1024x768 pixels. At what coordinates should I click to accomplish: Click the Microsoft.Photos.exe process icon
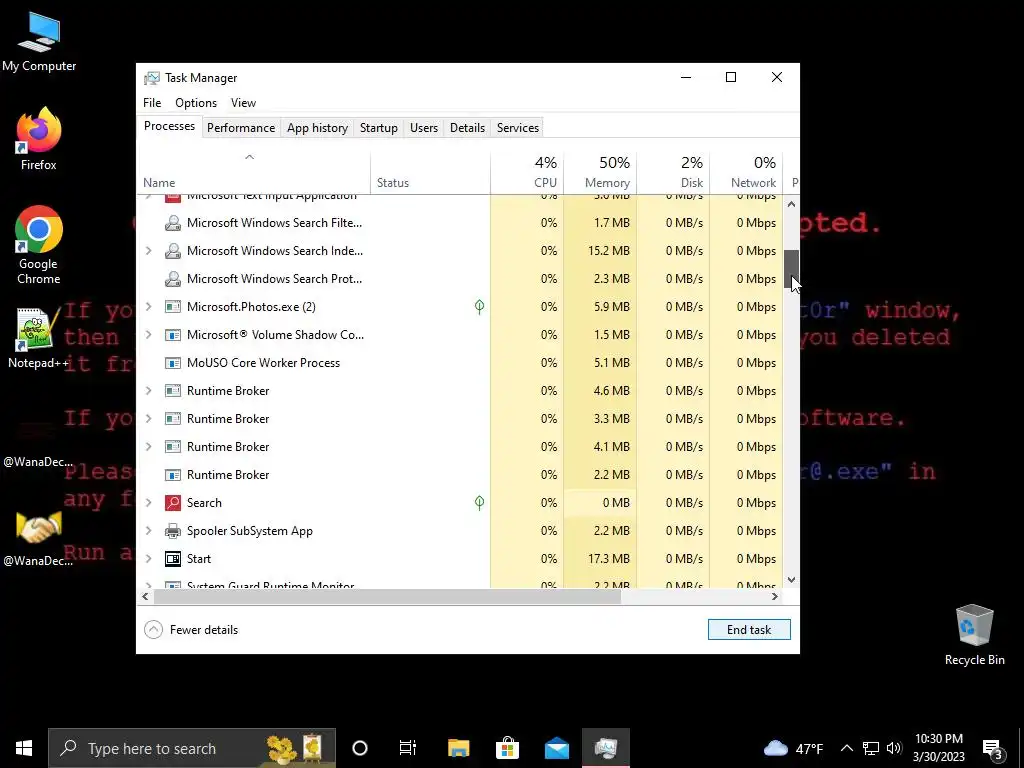[x=172, y=307]
